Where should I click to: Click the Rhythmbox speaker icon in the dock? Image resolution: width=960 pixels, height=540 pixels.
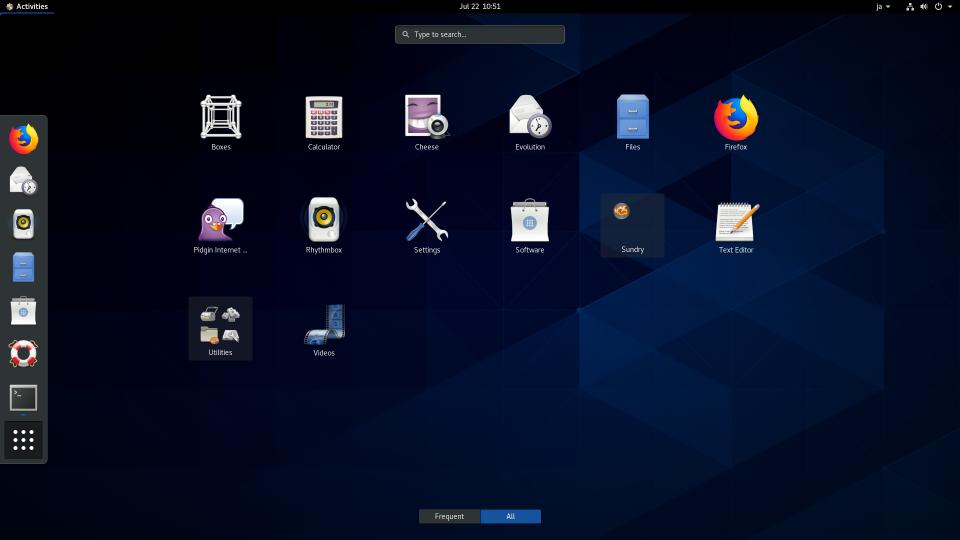pyautogui.click(x=23, y=224)
